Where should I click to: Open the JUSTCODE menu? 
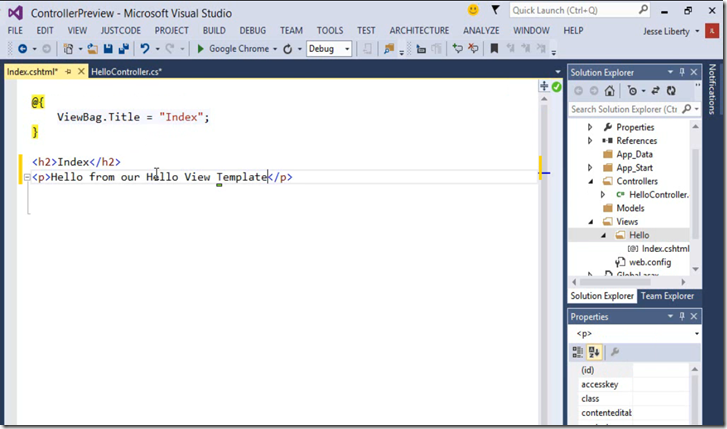pyautogui.click(x=121, y=31)
